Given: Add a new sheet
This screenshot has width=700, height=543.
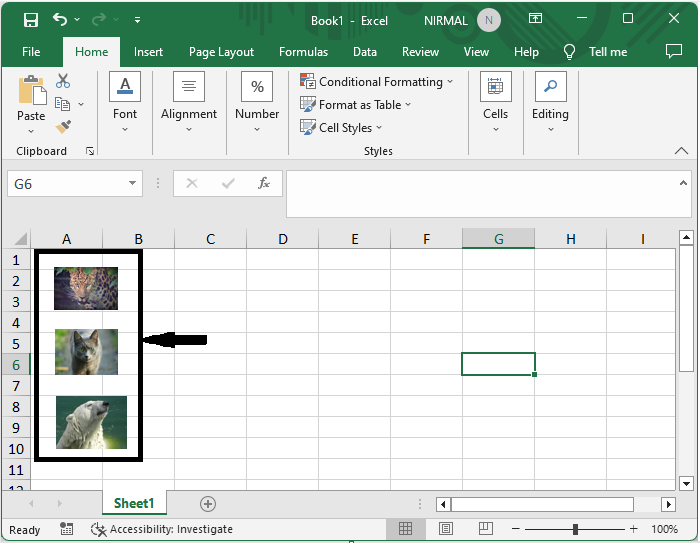Looking at the screenshot, I should [208, 504].
